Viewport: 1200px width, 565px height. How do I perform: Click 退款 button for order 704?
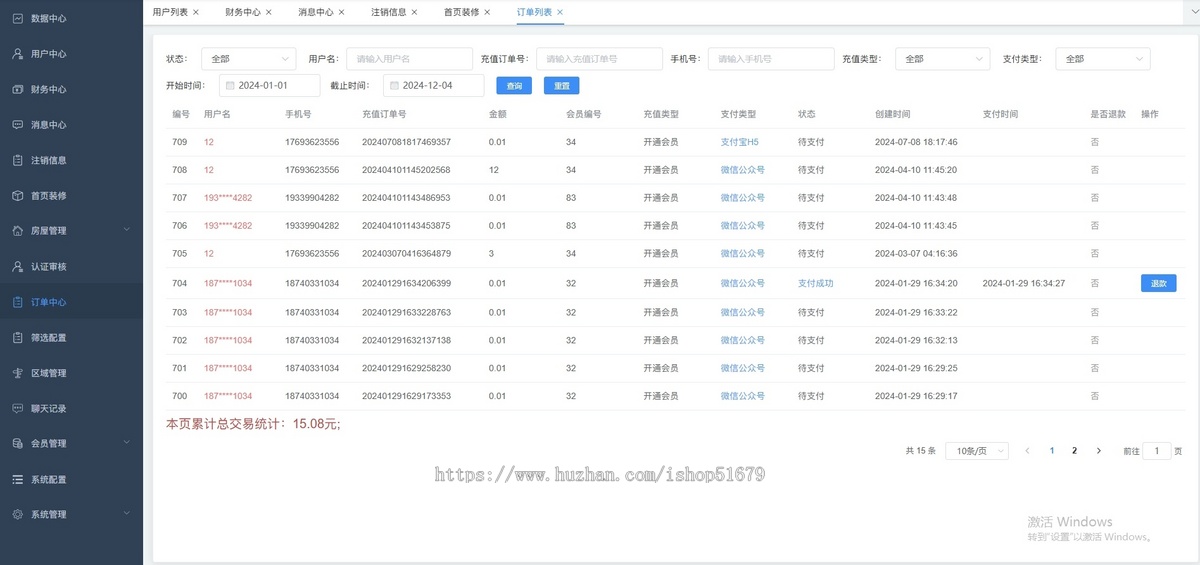tap(1159, 284)
